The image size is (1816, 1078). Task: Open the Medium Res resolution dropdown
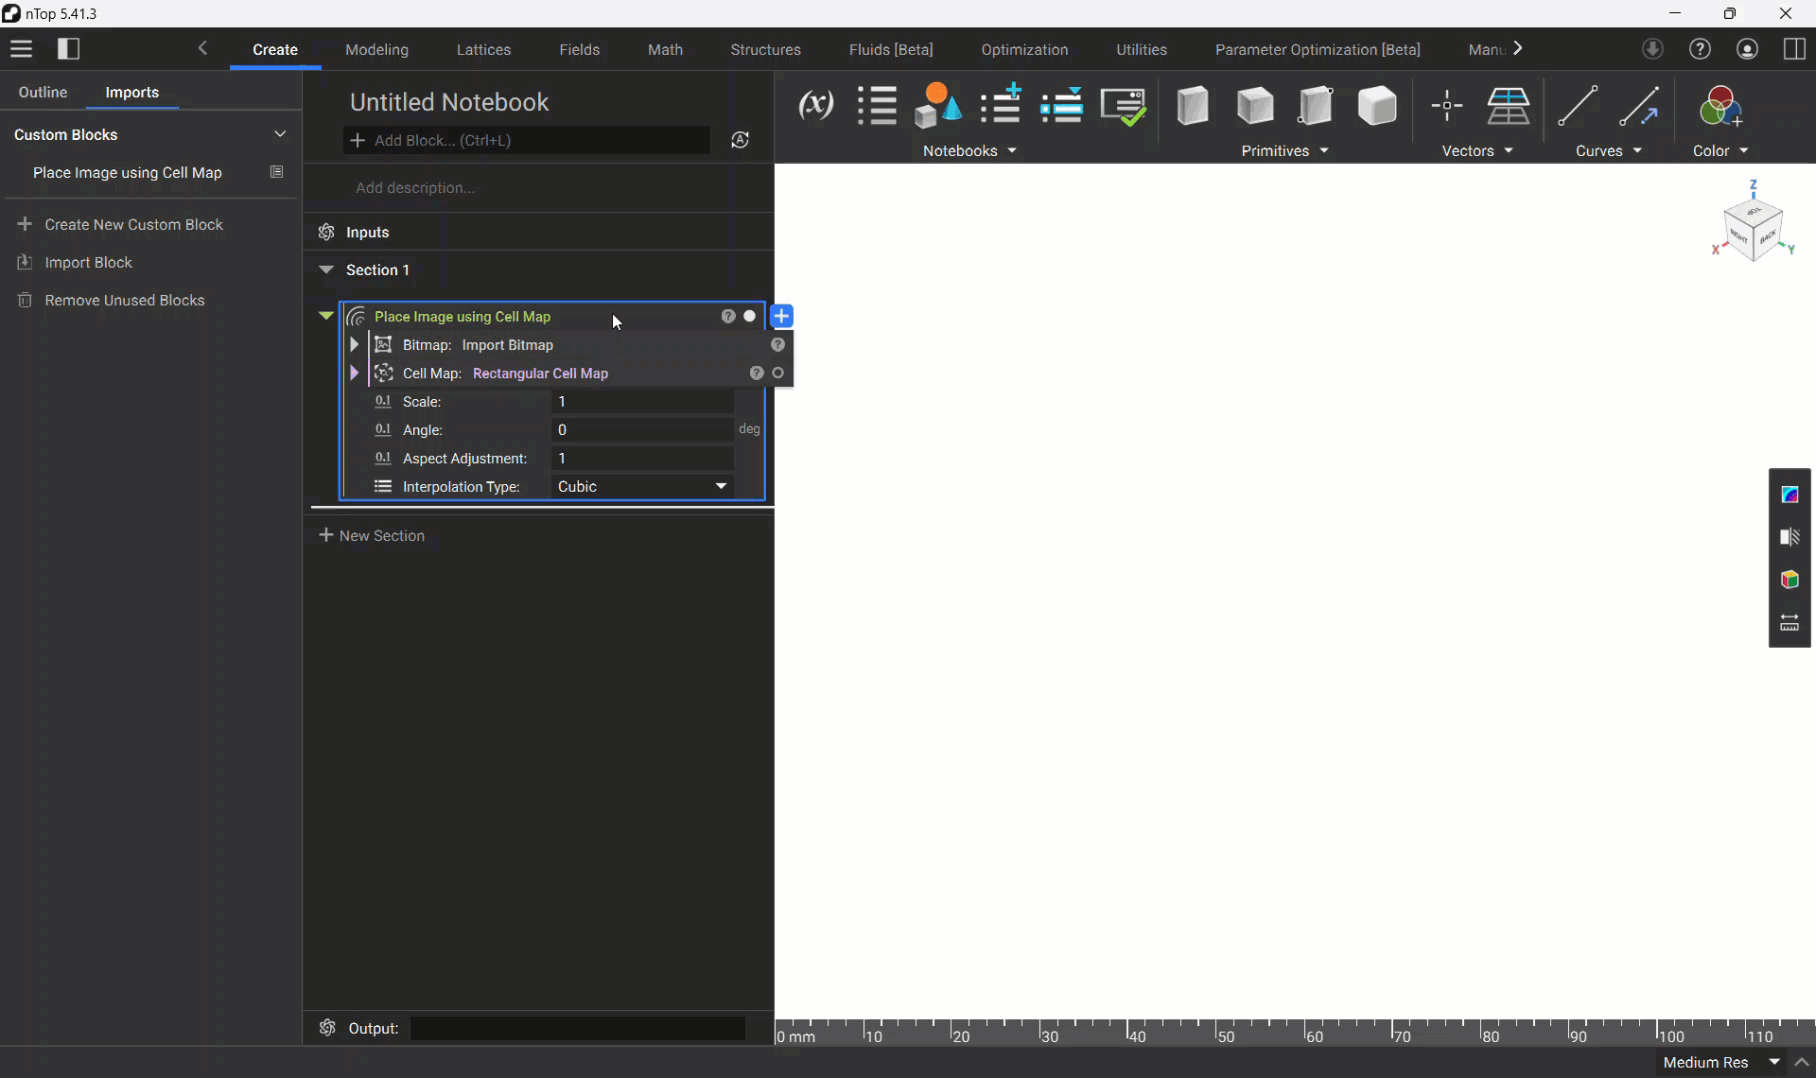point(1721,1062)
